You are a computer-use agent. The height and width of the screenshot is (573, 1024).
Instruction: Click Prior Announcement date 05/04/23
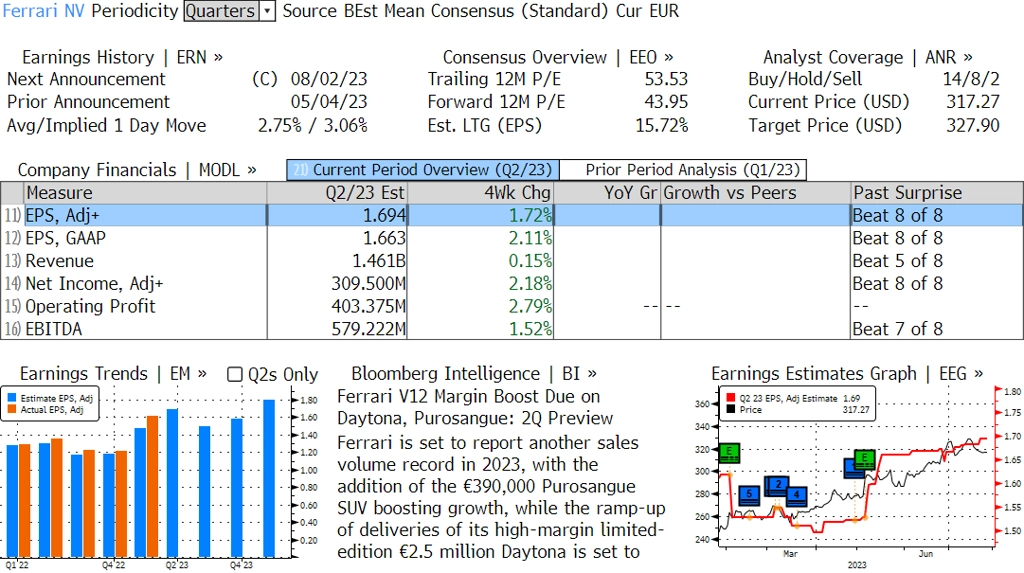point(329,103)
